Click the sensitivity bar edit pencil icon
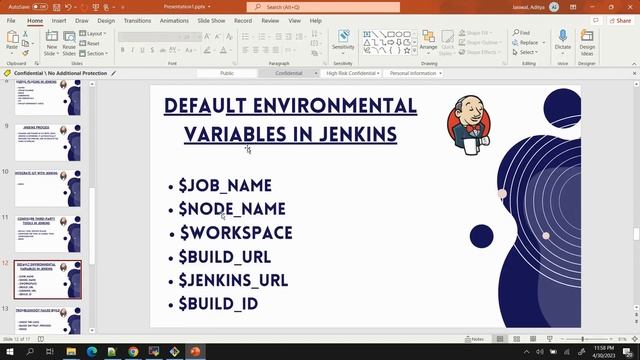Screen dimensions: 640x360 [x=113, y=73]
